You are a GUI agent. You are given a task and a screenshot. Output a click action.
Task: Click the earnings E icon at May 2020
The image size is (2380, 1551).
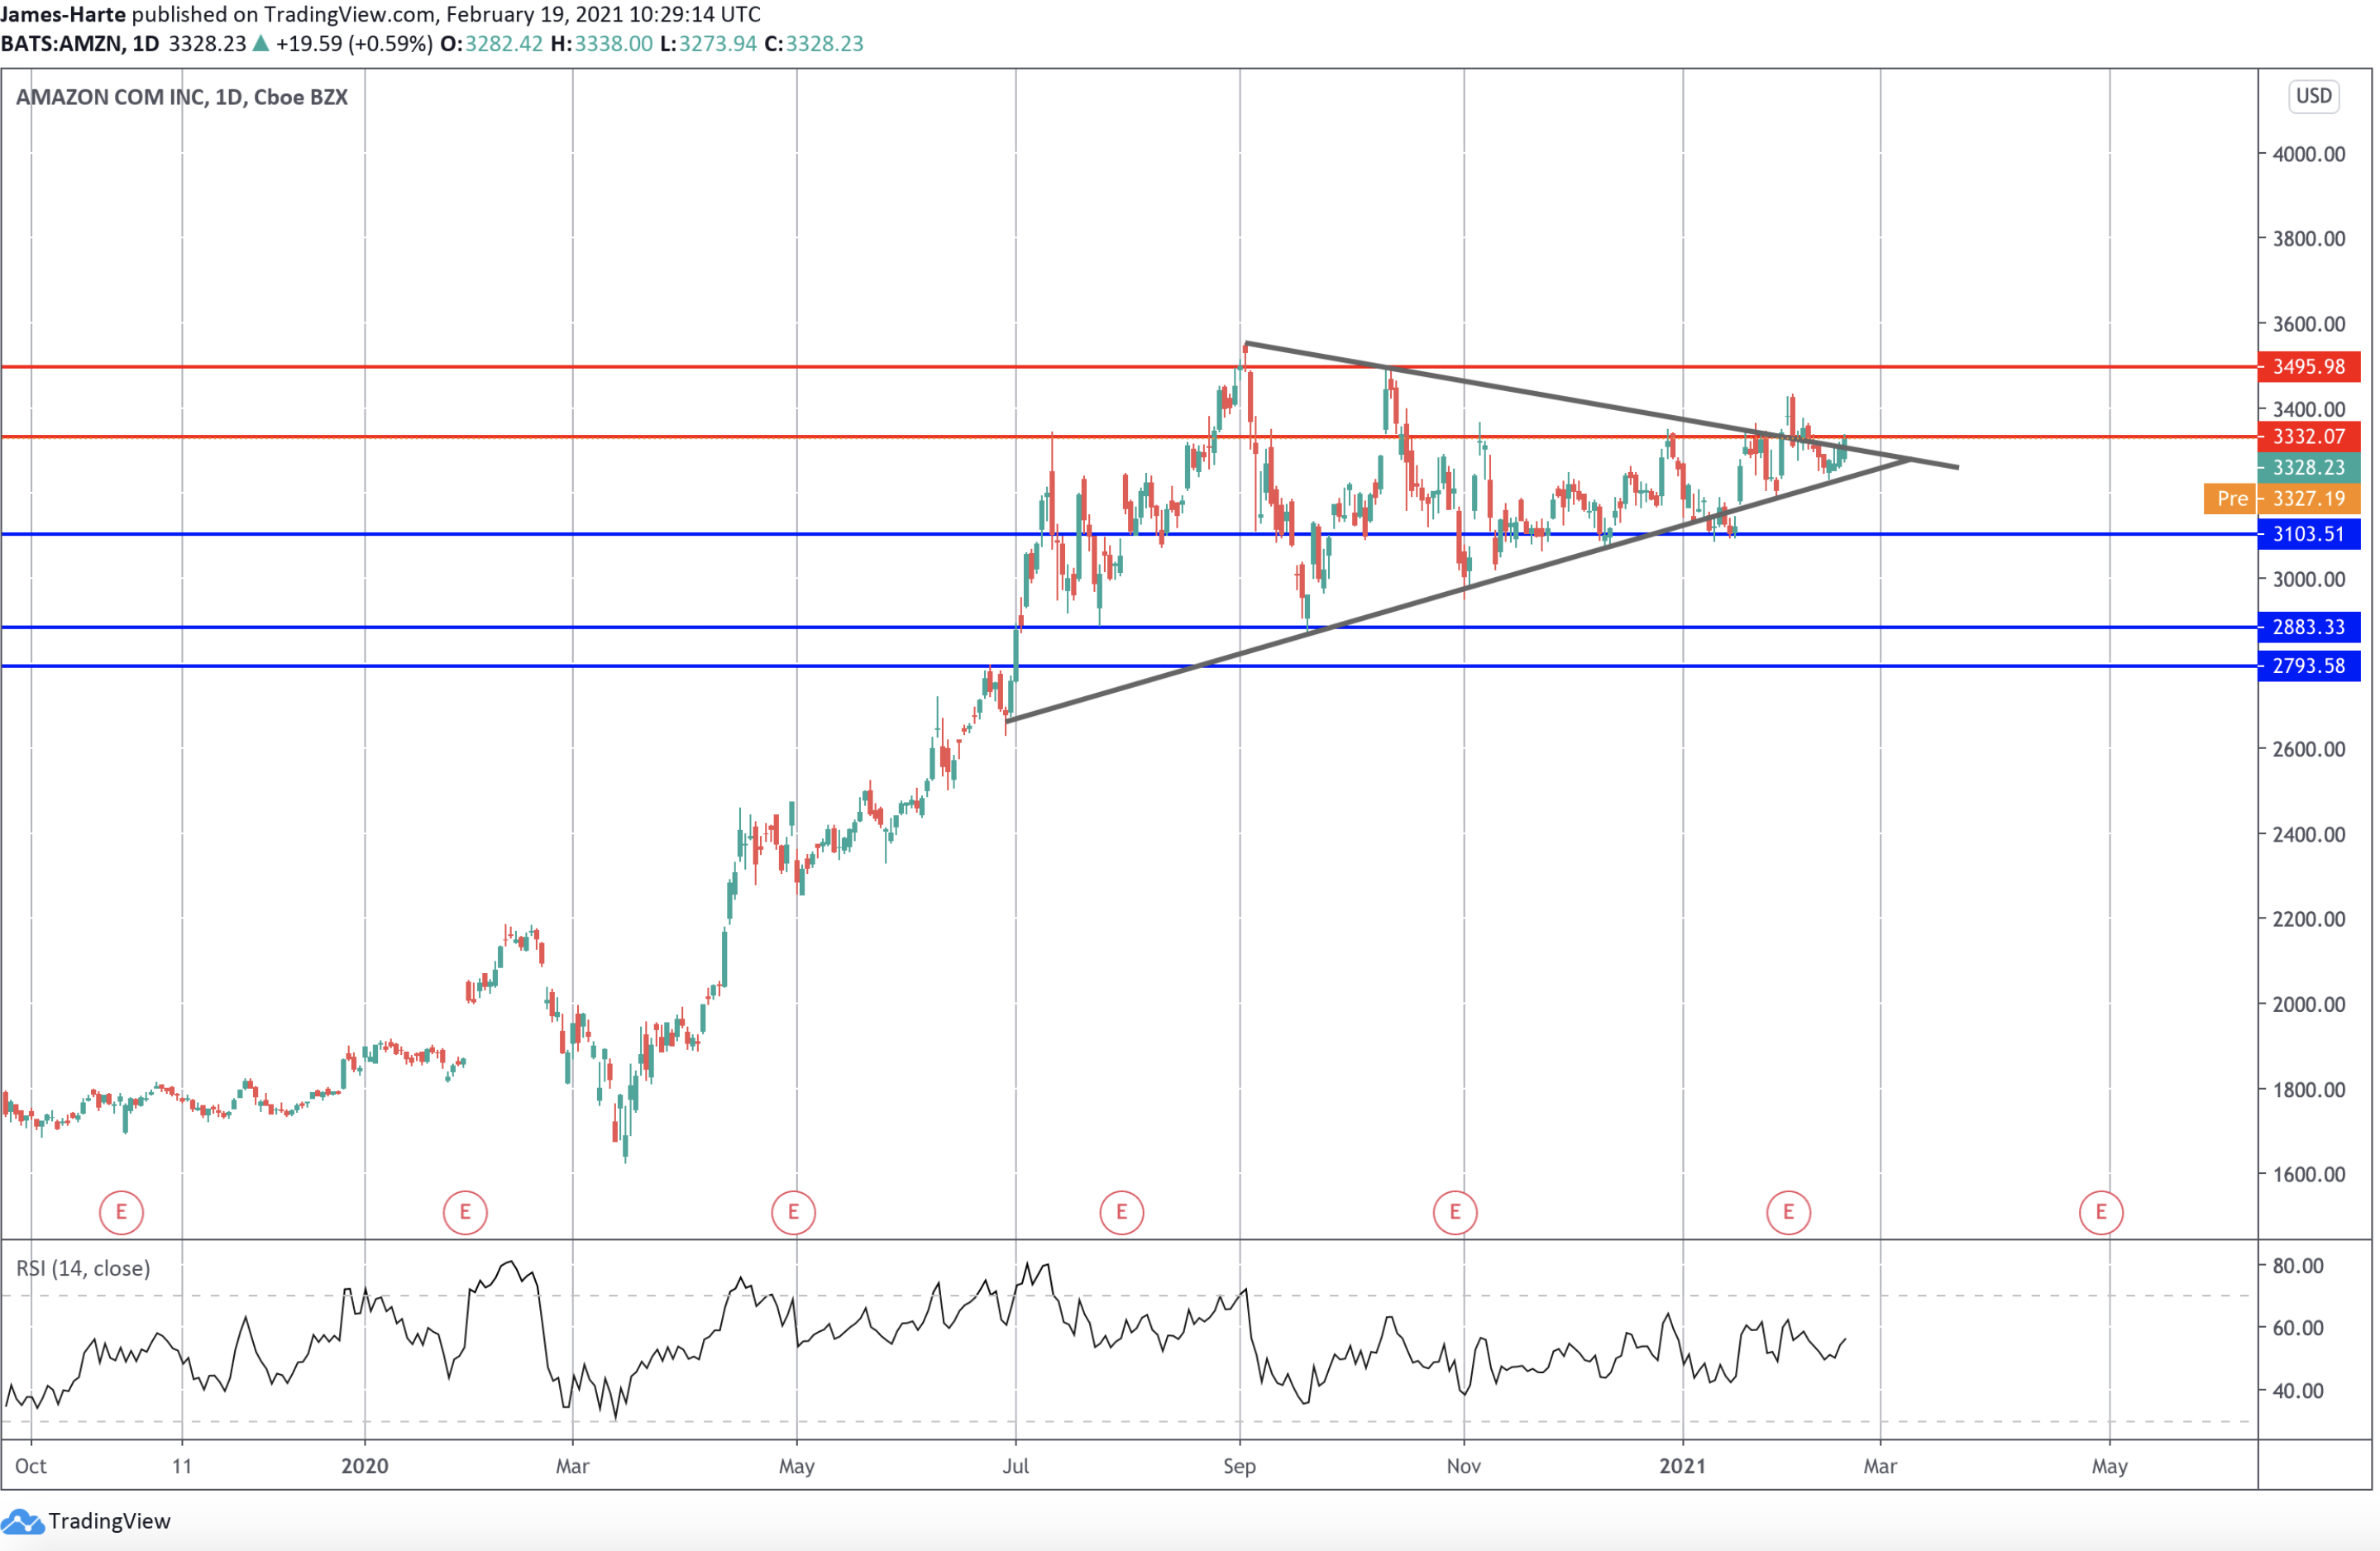tap(793, 1212)
